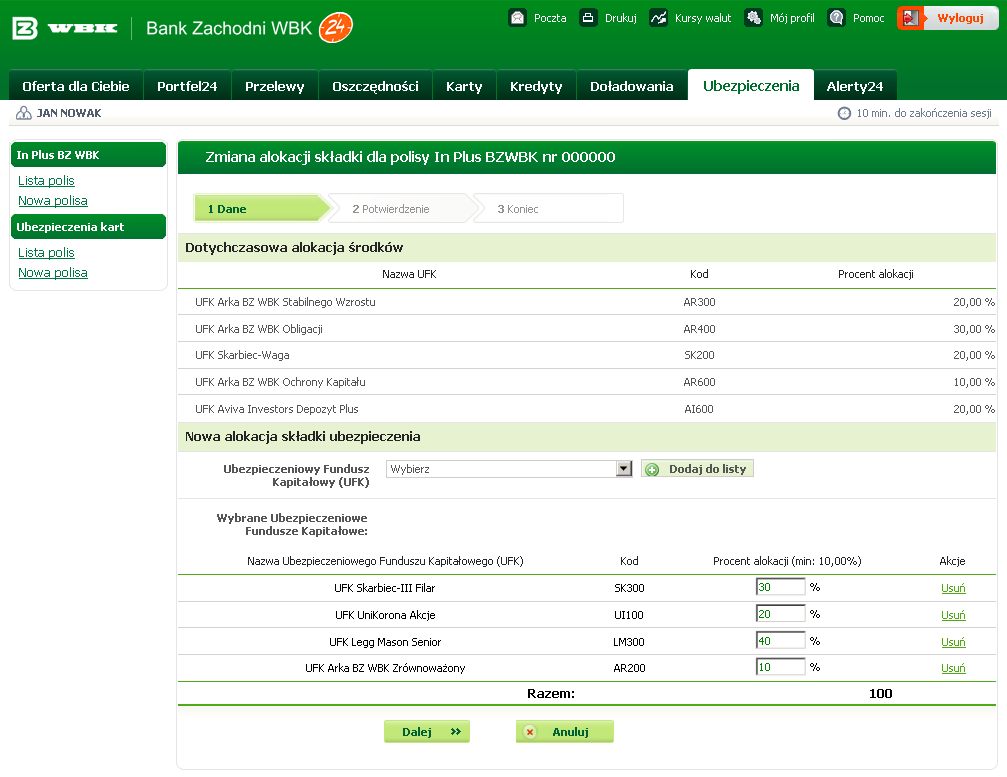Open the Doładowania tab
Image resolution: width=1007 pixels, height=777 pixels.
[631, 86]
